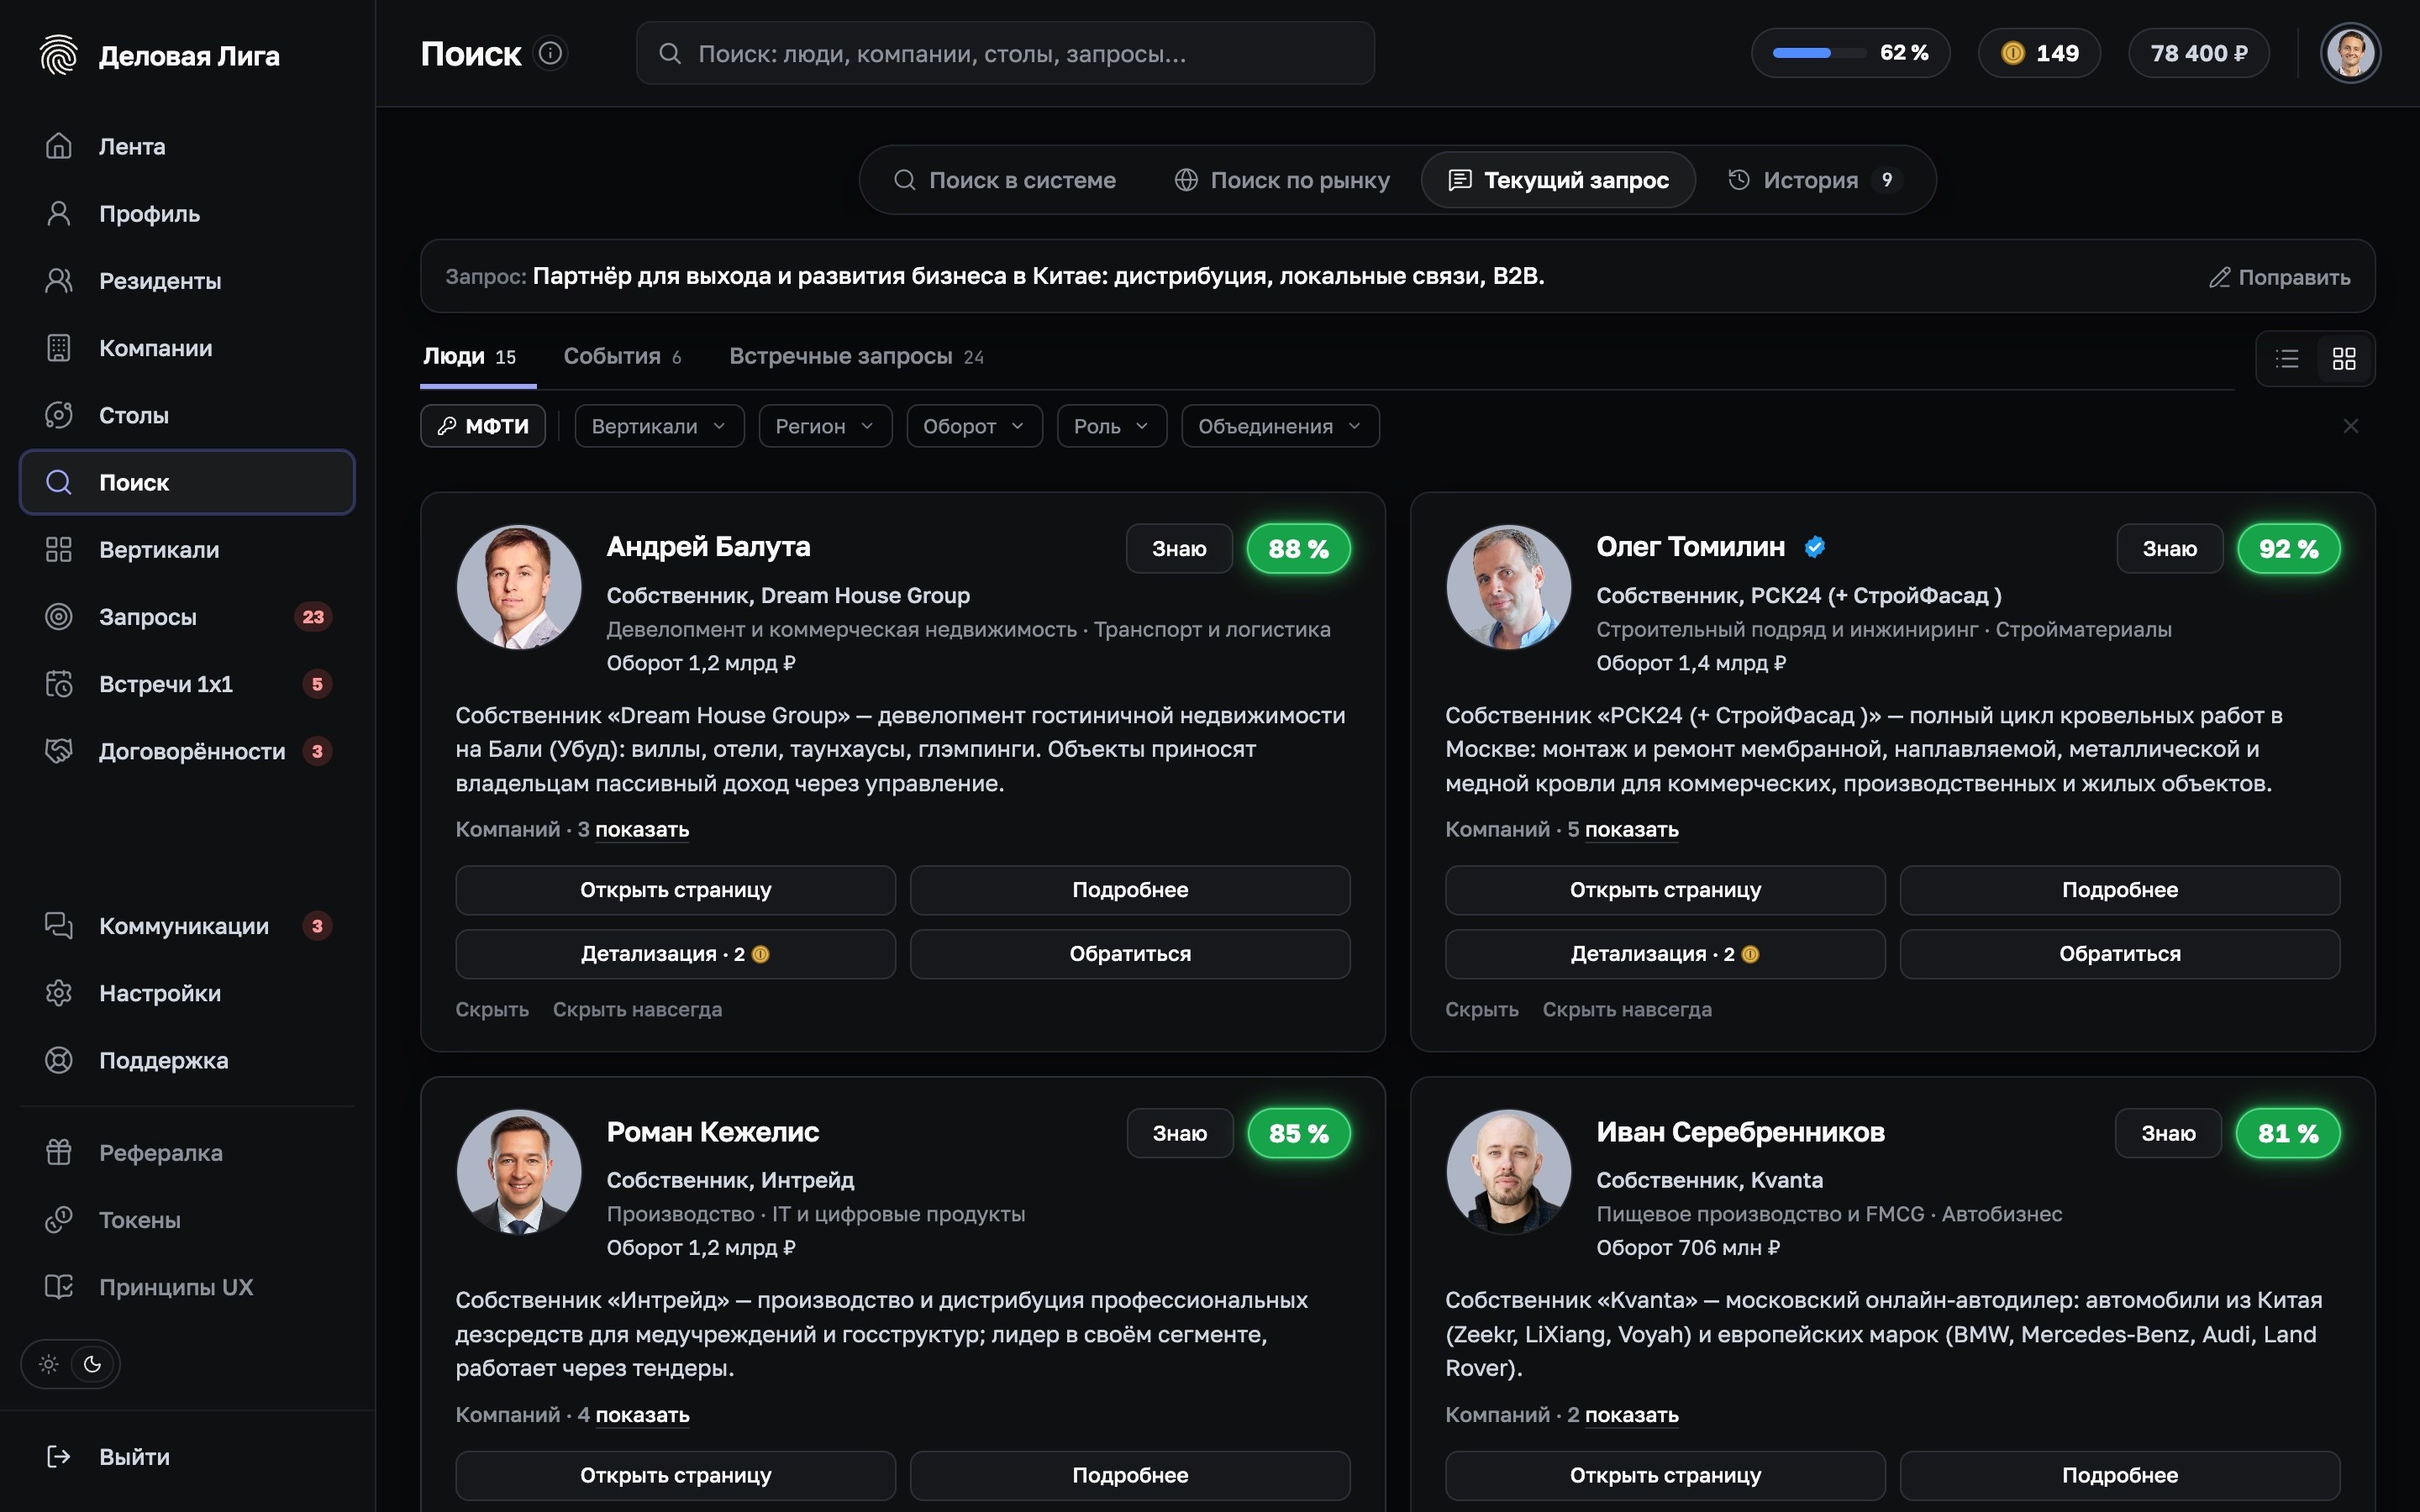Click the 88 % match badge
2420x1512 pixels.
pos(1298,549)
